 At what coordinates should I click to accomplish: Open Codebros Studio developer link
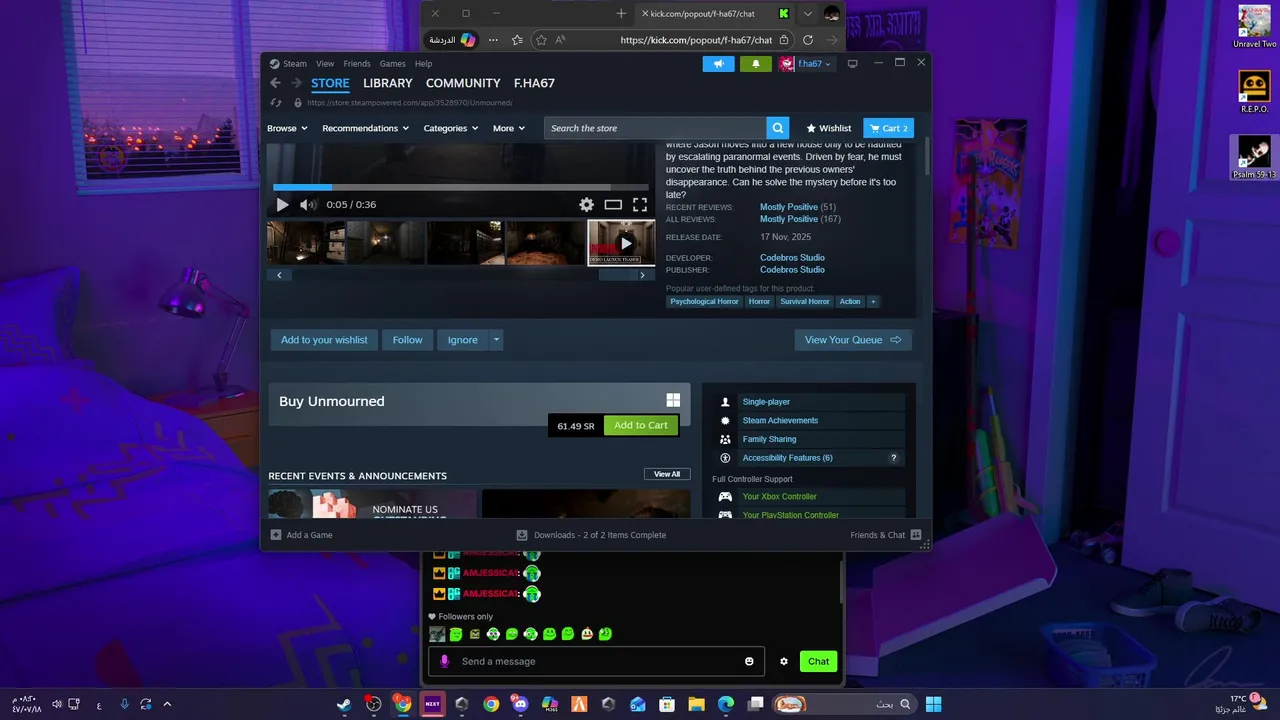(x=792, y=258)
